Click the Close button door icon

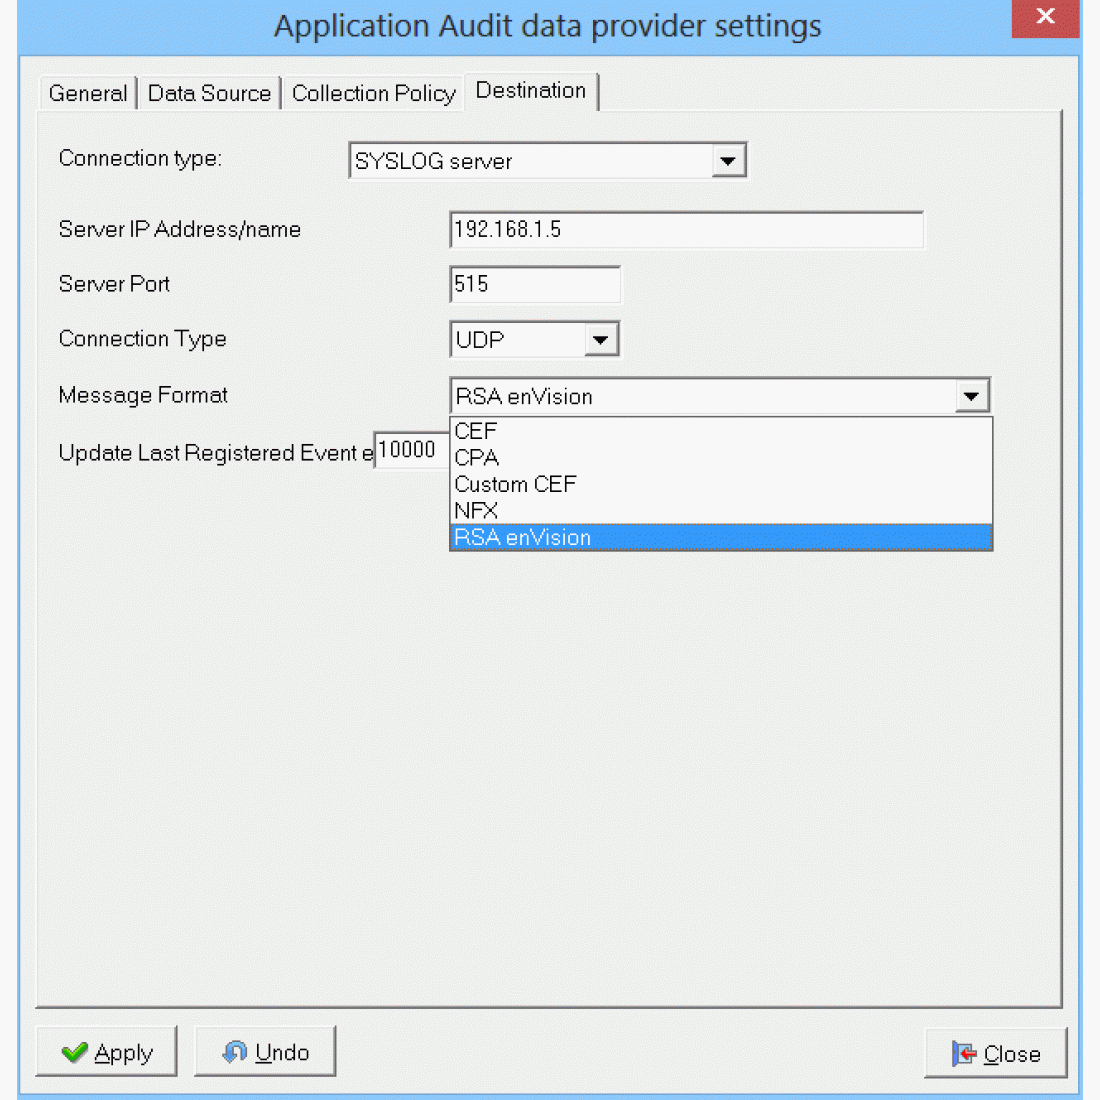964,1054
